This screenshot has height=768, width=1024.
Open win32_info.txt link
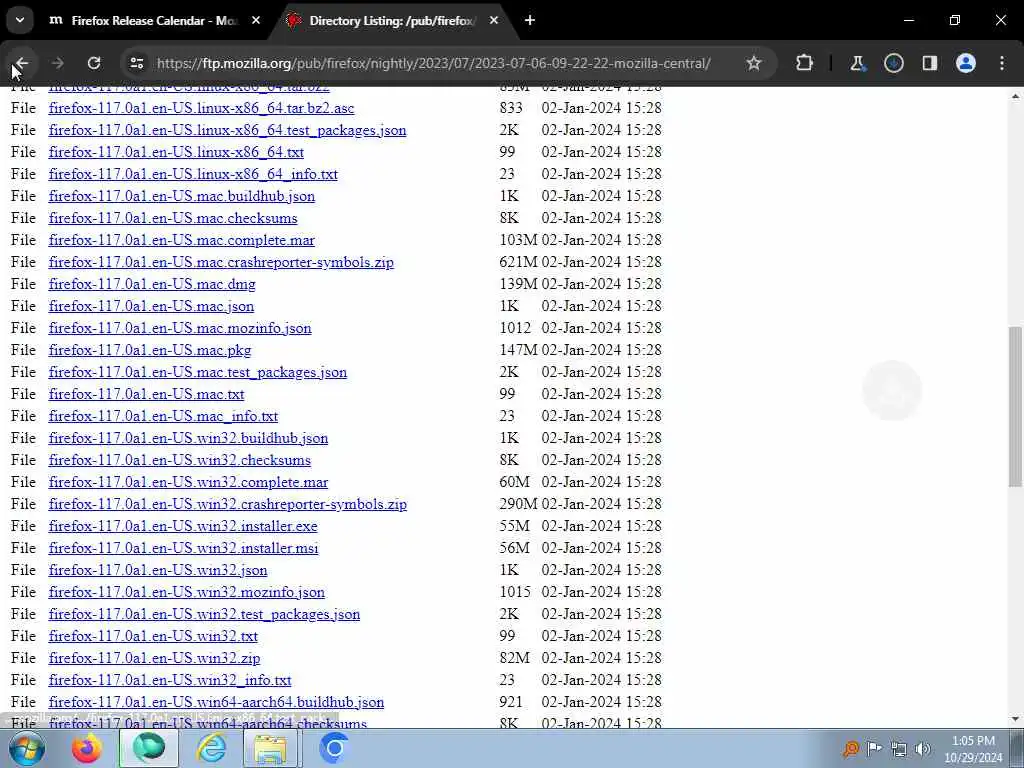[x=170, y=680]
